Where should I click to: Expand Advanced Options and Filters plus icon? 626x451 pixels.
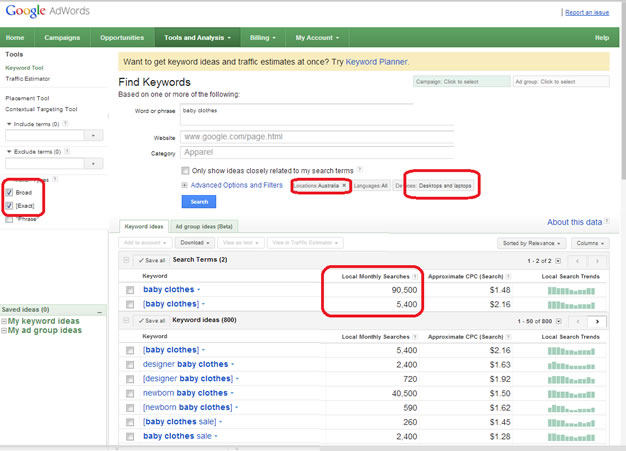[x=184, y=185]
